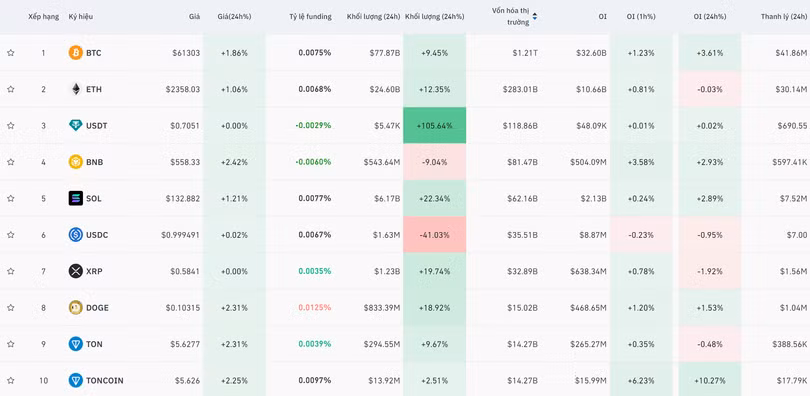Add SOL to favorites star
The width and height of the screenshot is (810, 396).
click(x=10, y=198)
